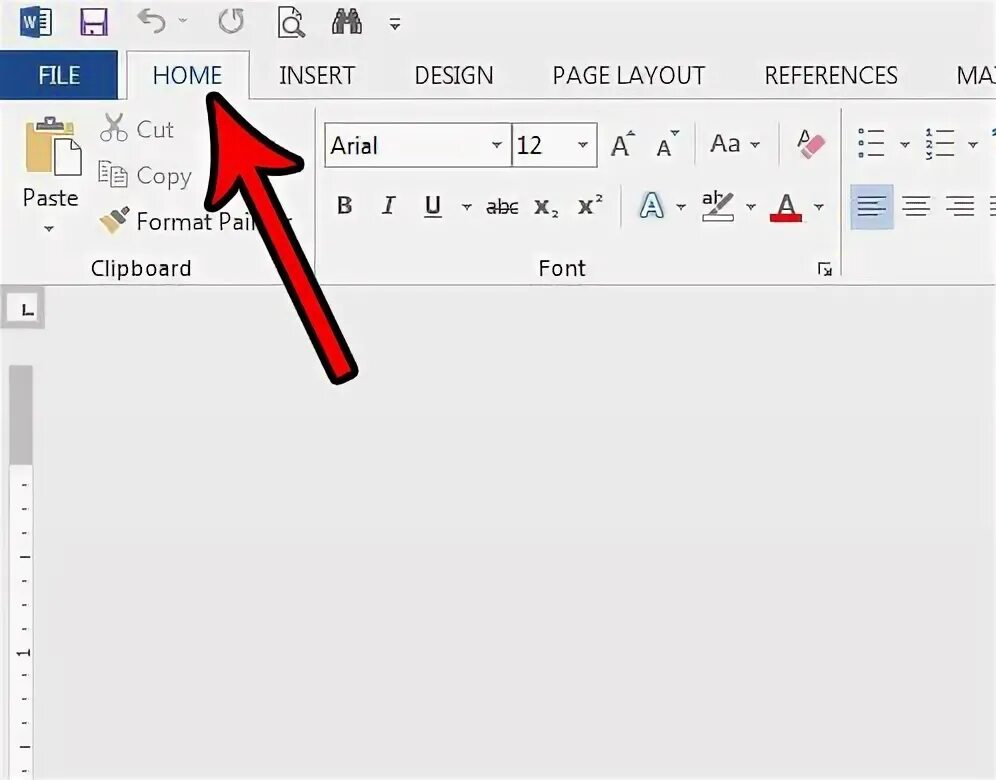Open the Font dialog launcher
This screenshot has height=780, width=996.
coord(824,269)
